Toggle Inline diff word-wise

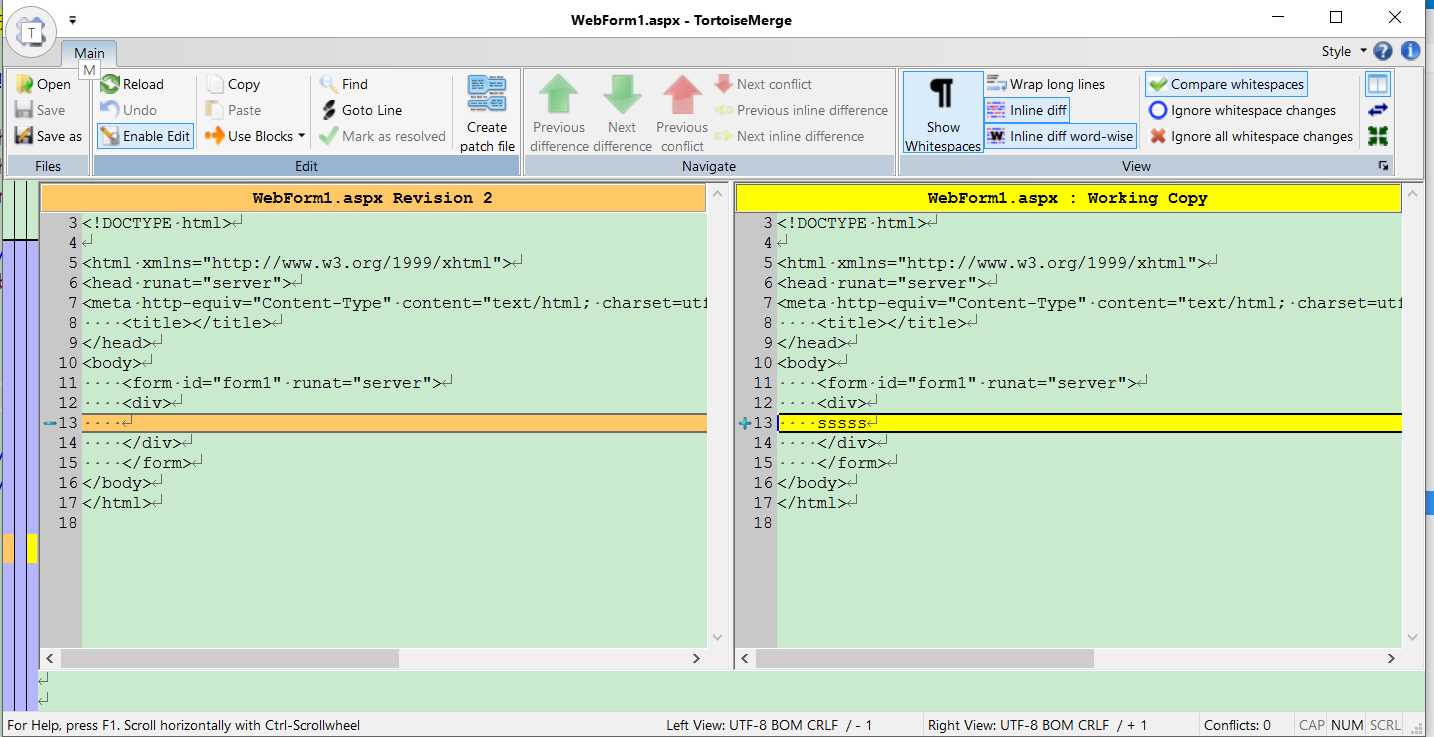point(1060,136)
